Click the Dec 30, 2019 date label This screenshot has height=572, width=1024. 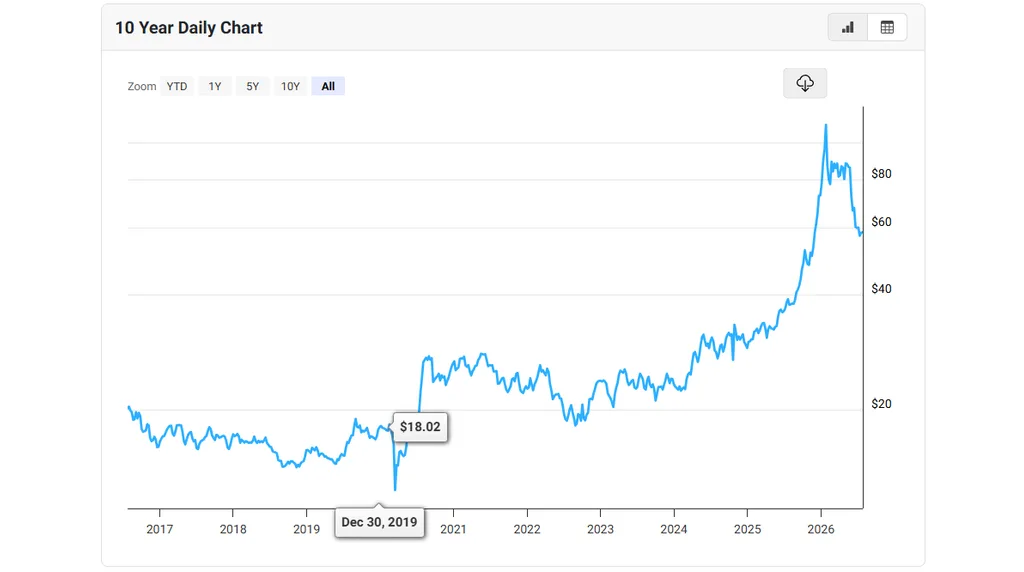tap(379, 522)
